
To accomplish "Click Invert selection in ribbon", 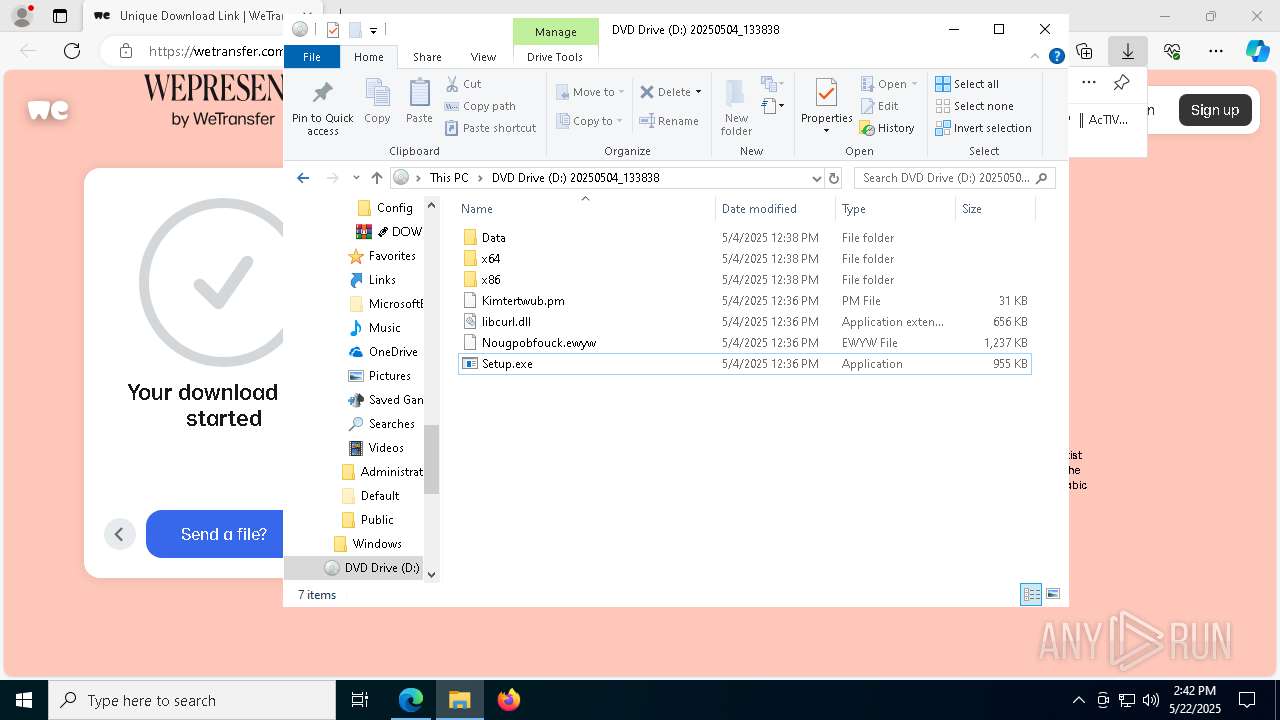I will (983, 128).
